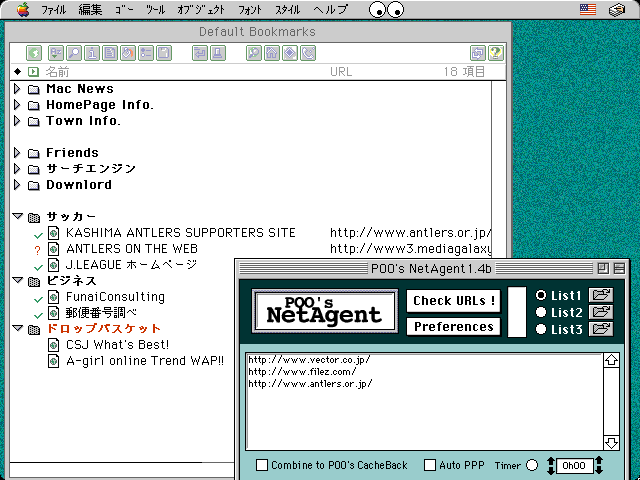The width and height of the screenshot is (640, 480).
Task: Click the eyes icon in menu bar
Action: click(x=386, y=10)
